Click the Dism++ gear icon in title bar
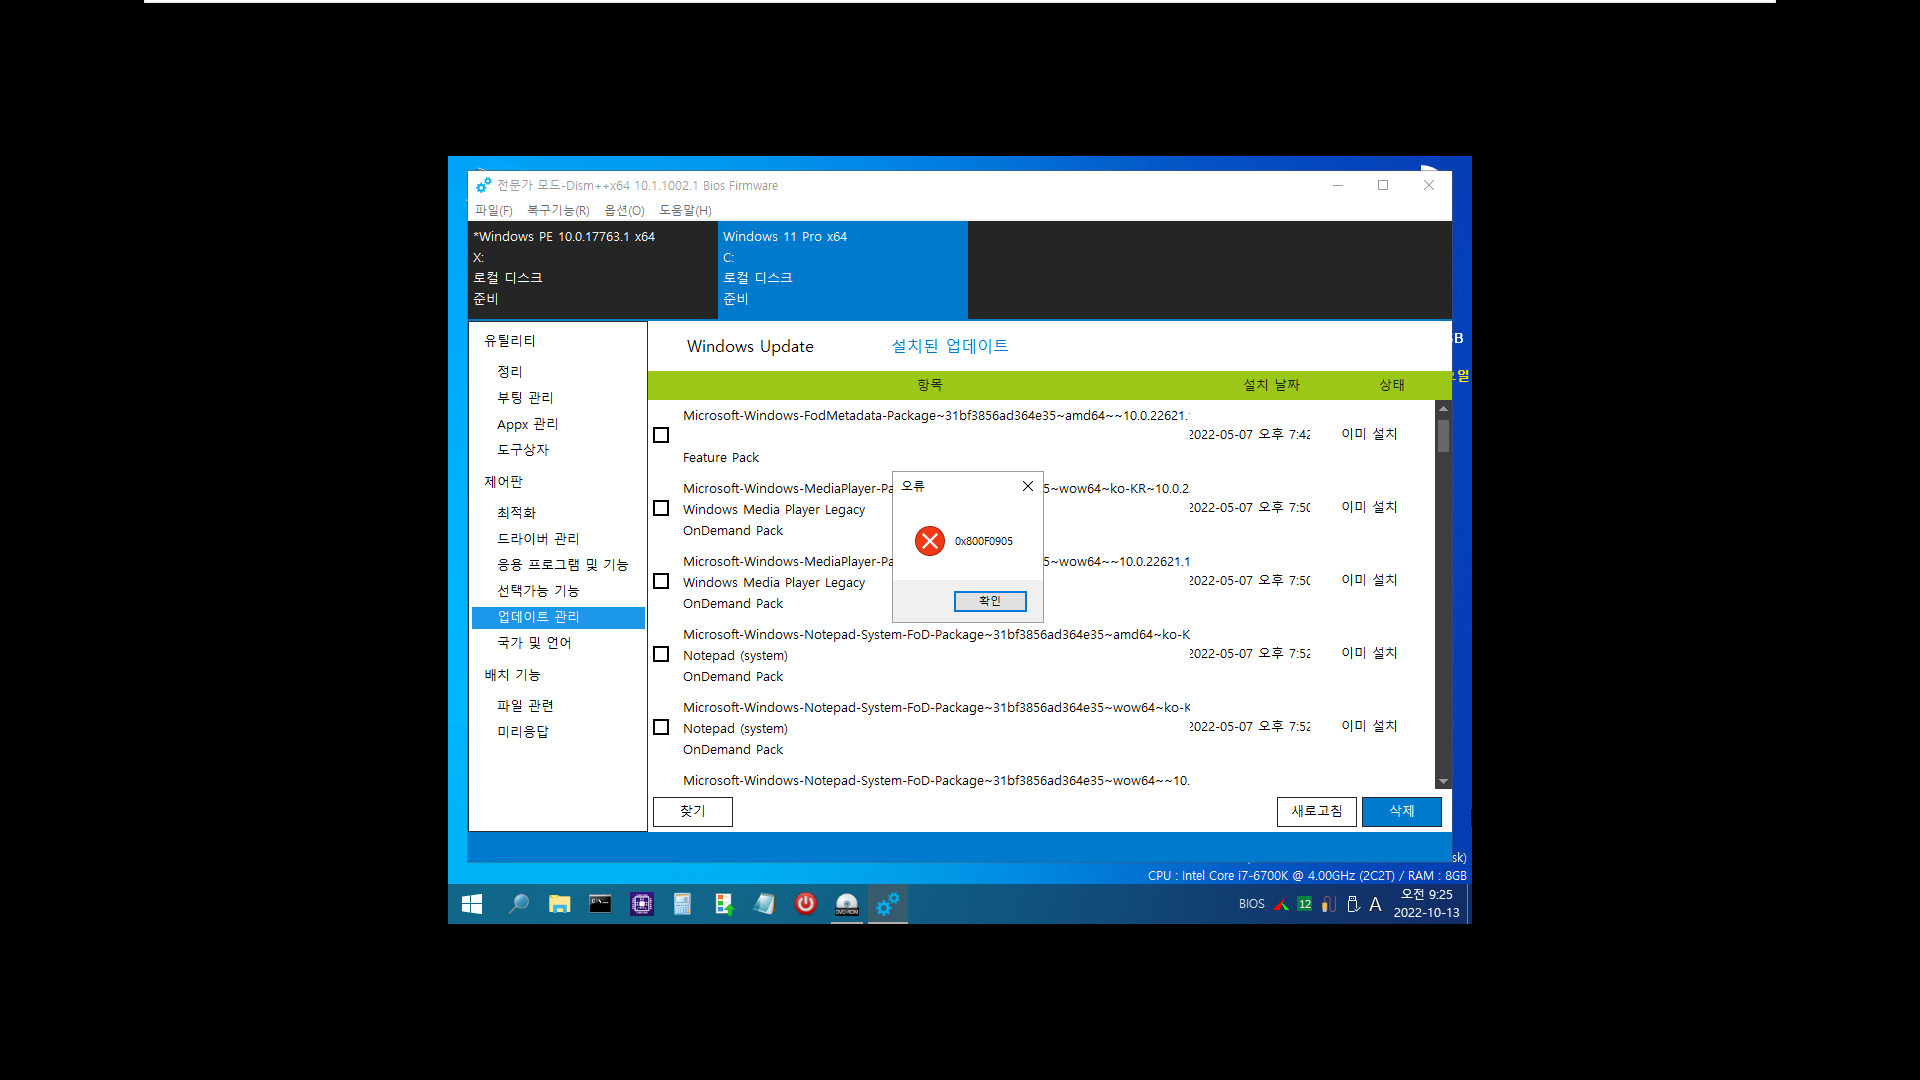The width and height of the screenshot is (1920, 1080). [483, 185]
